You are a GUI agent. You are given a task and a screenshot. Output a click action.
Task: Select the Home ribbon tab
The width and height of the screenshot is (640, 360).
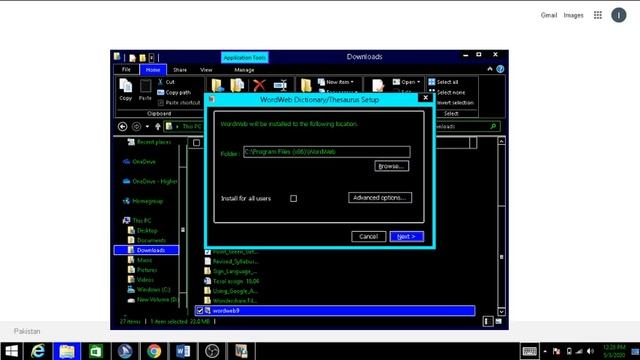pos(153,70)
